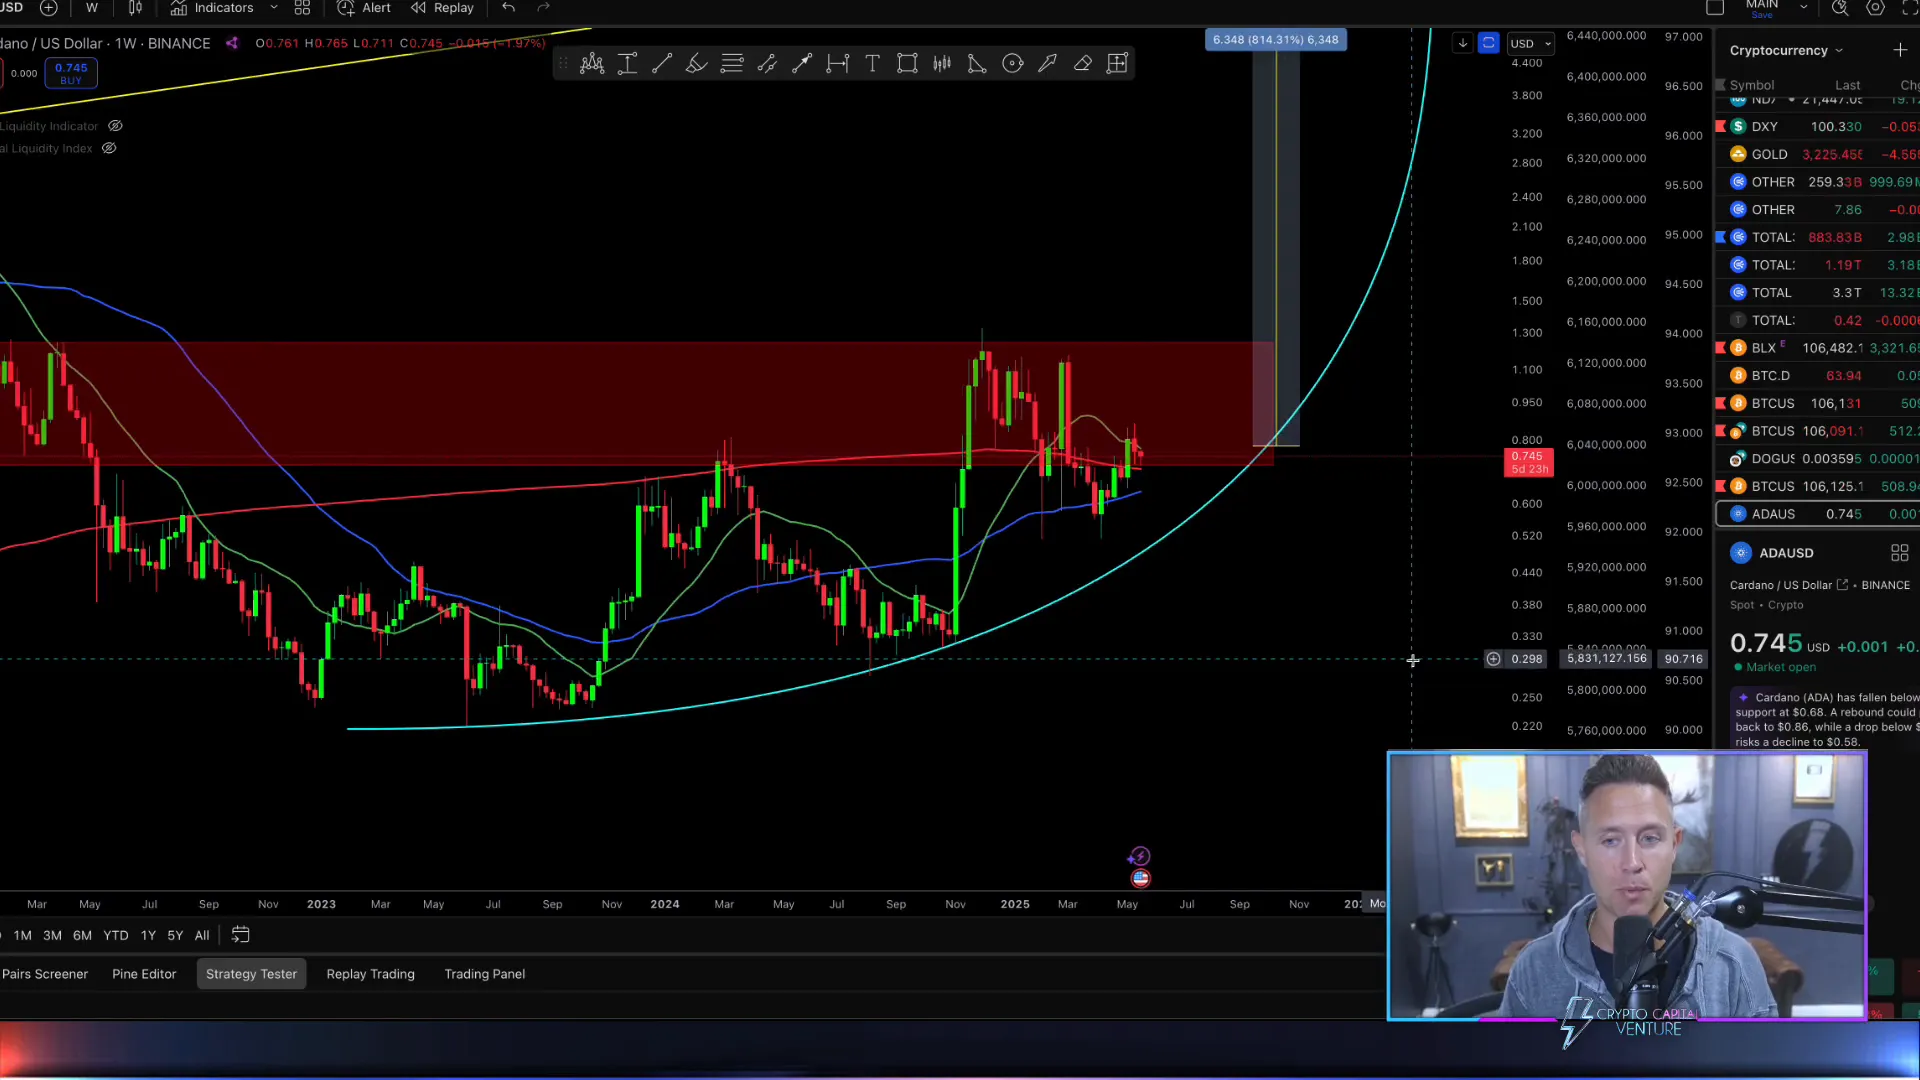Image resolution: width=1920 pixels, height=1080 pixels.
Task: Toggle the down-arrow scale button
Action: (1463, 43)
